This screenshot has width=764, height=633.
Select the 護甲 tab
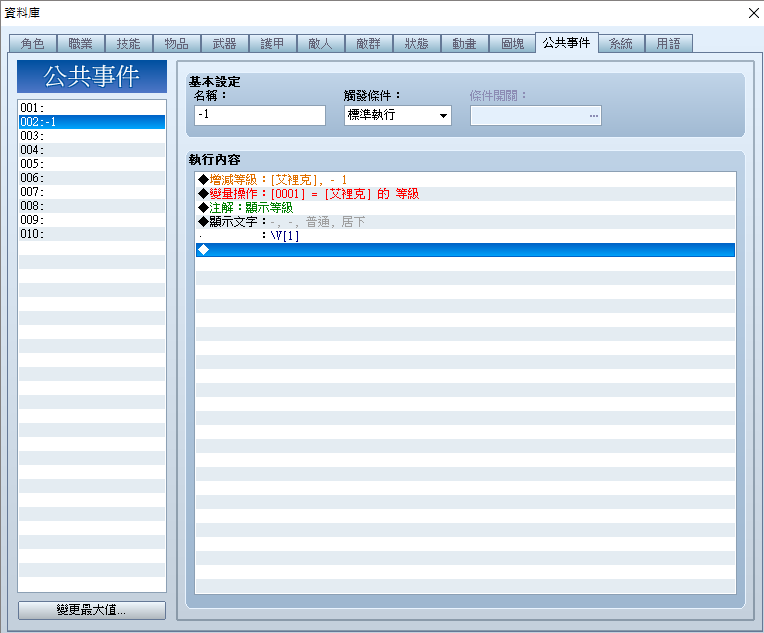coord(272,43)
